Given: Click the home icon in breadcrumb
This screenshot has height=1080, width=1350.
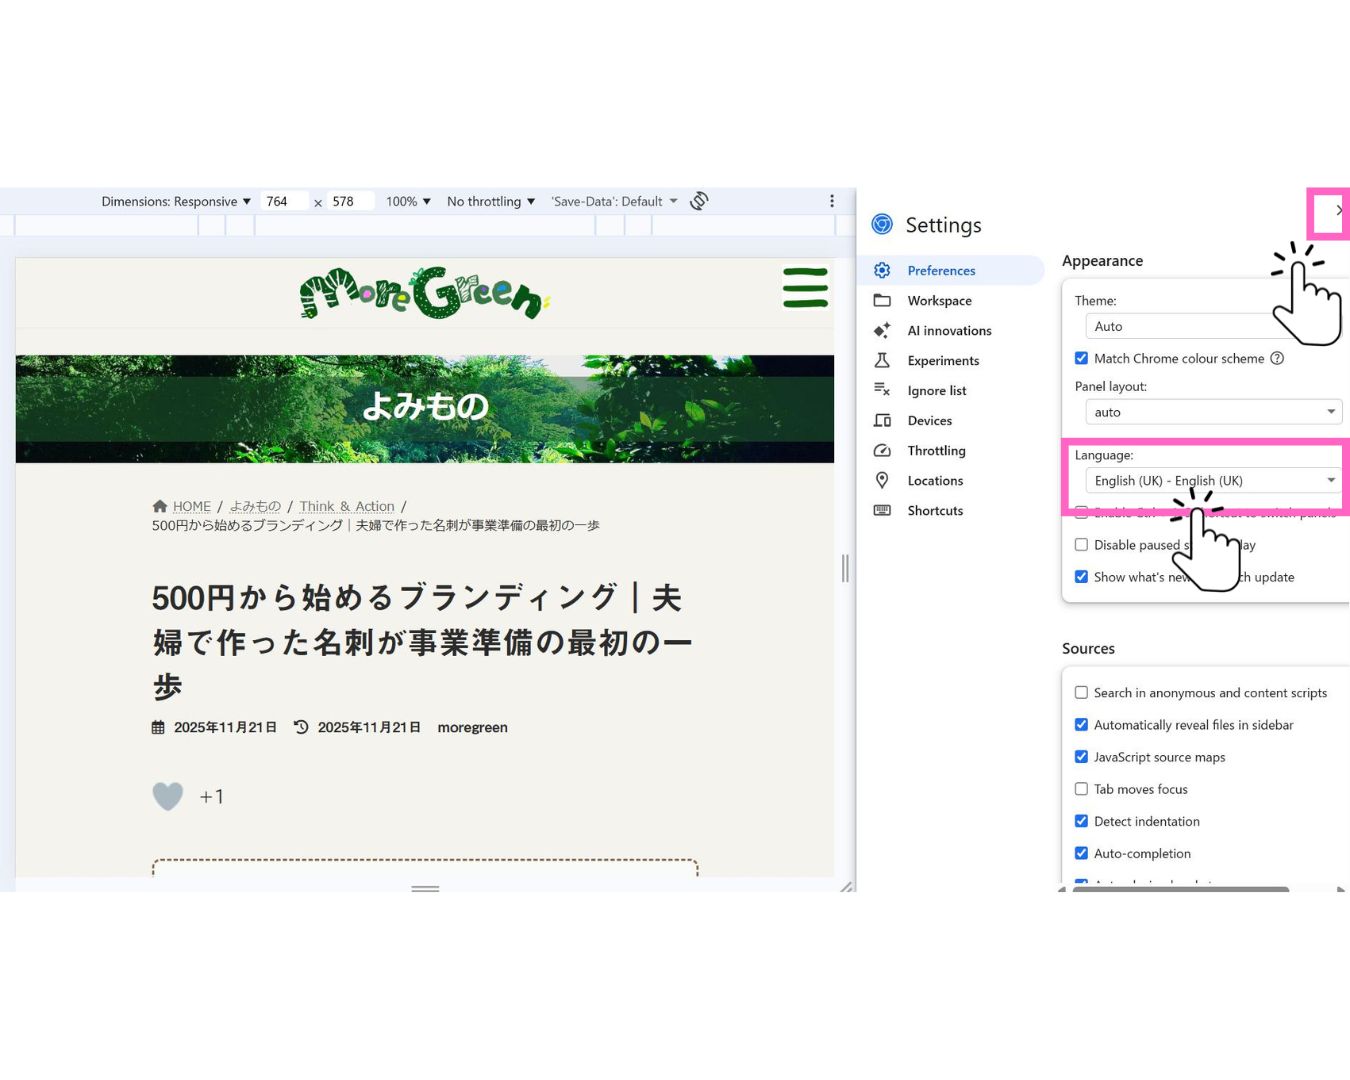Looking at the screenshot, I should 159,506.
